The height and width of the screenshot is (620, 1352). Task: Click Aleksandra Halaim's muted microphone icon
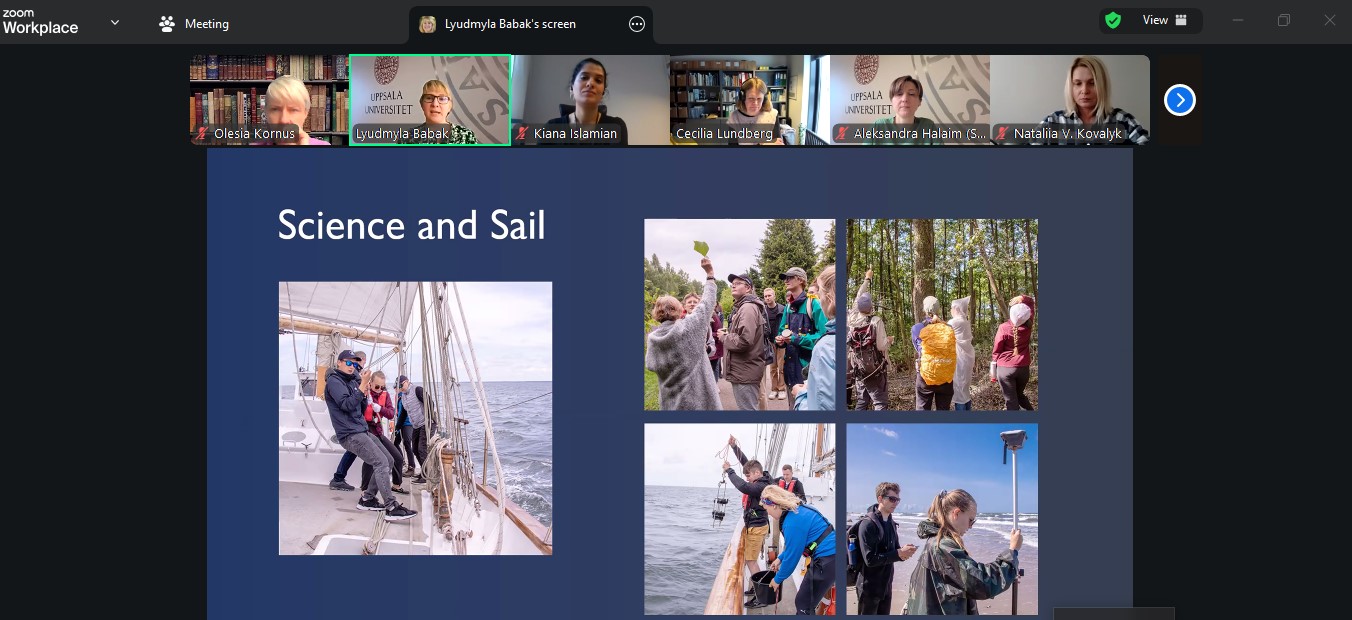tap(843, 134)
